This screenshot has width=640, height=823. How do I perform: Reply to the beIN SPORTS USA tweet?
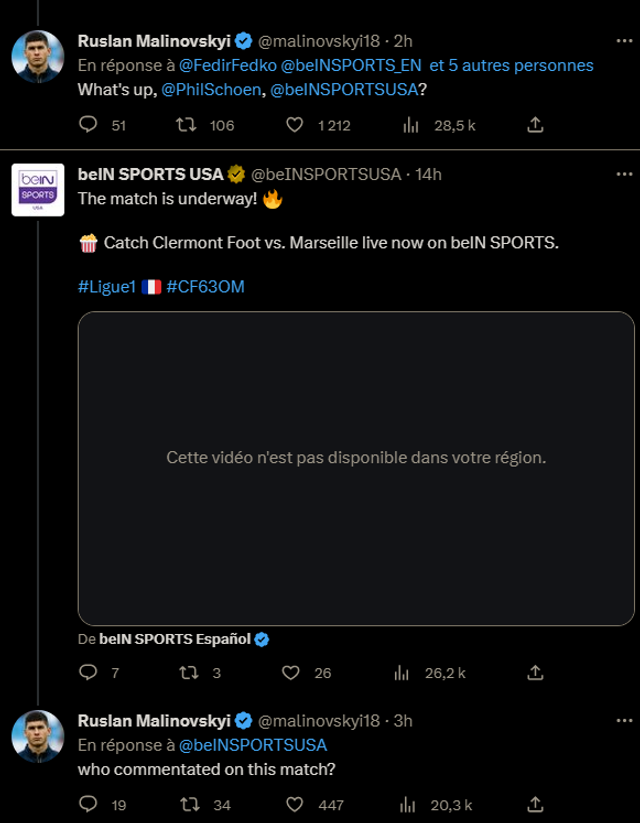pyautogui.click(x=88, y=673)
